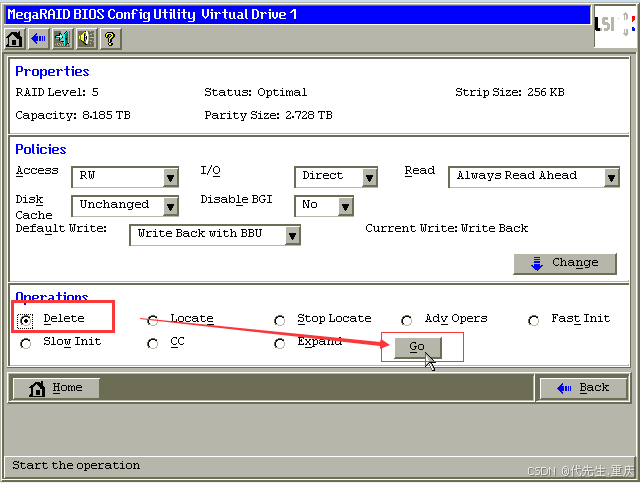Select the Slow Init radio button
Viewport: 640px width, 483px height.
[x=26, y=344]
